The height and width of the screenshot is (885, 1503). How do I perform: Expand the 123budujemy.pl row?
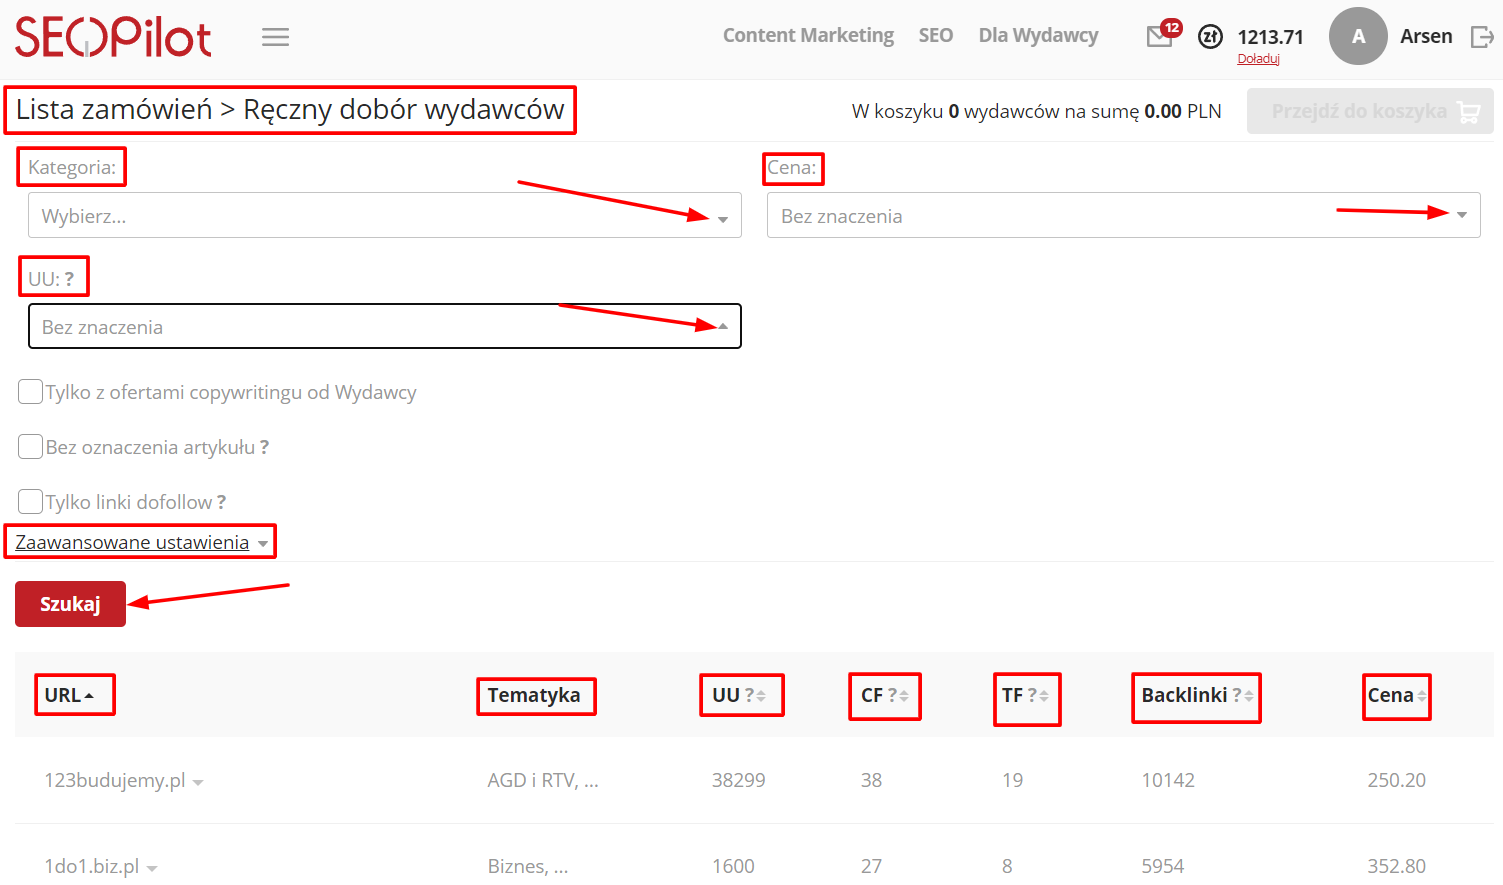coord(198,783)
